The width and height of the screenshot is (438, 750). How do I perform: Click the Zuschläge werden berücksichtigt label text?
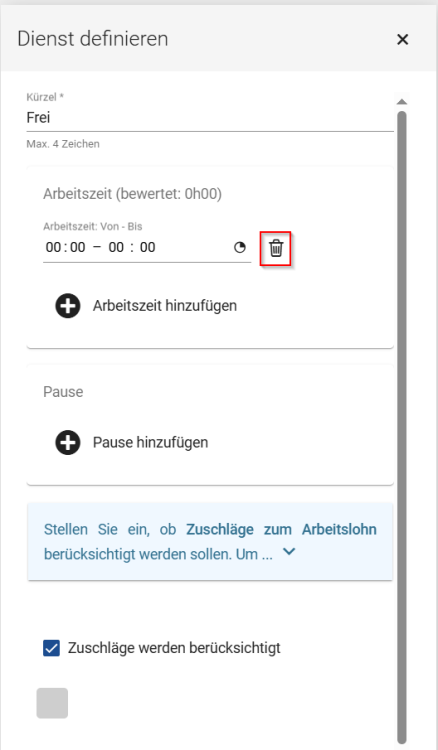(174, 648)
